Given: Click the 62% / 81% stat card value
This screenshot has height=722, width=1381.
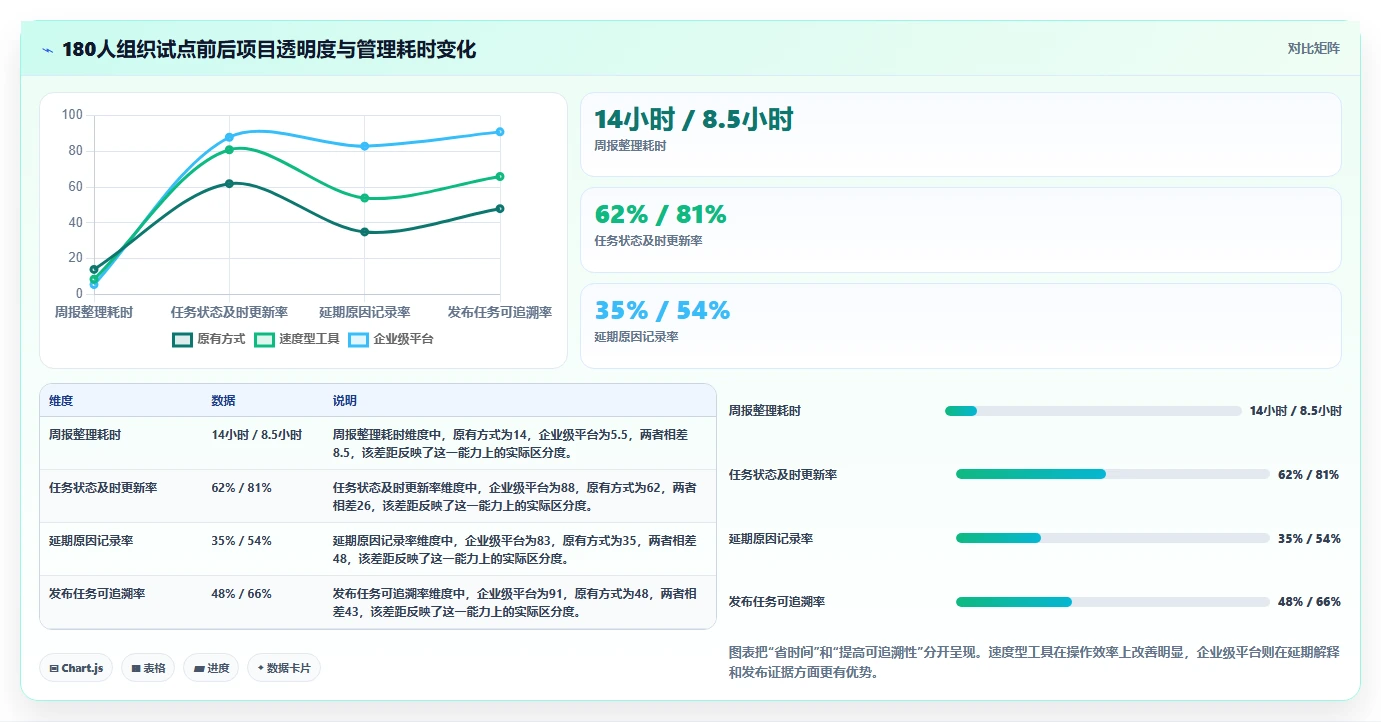Looking at the screenshot, I should (x=660, y=215).
